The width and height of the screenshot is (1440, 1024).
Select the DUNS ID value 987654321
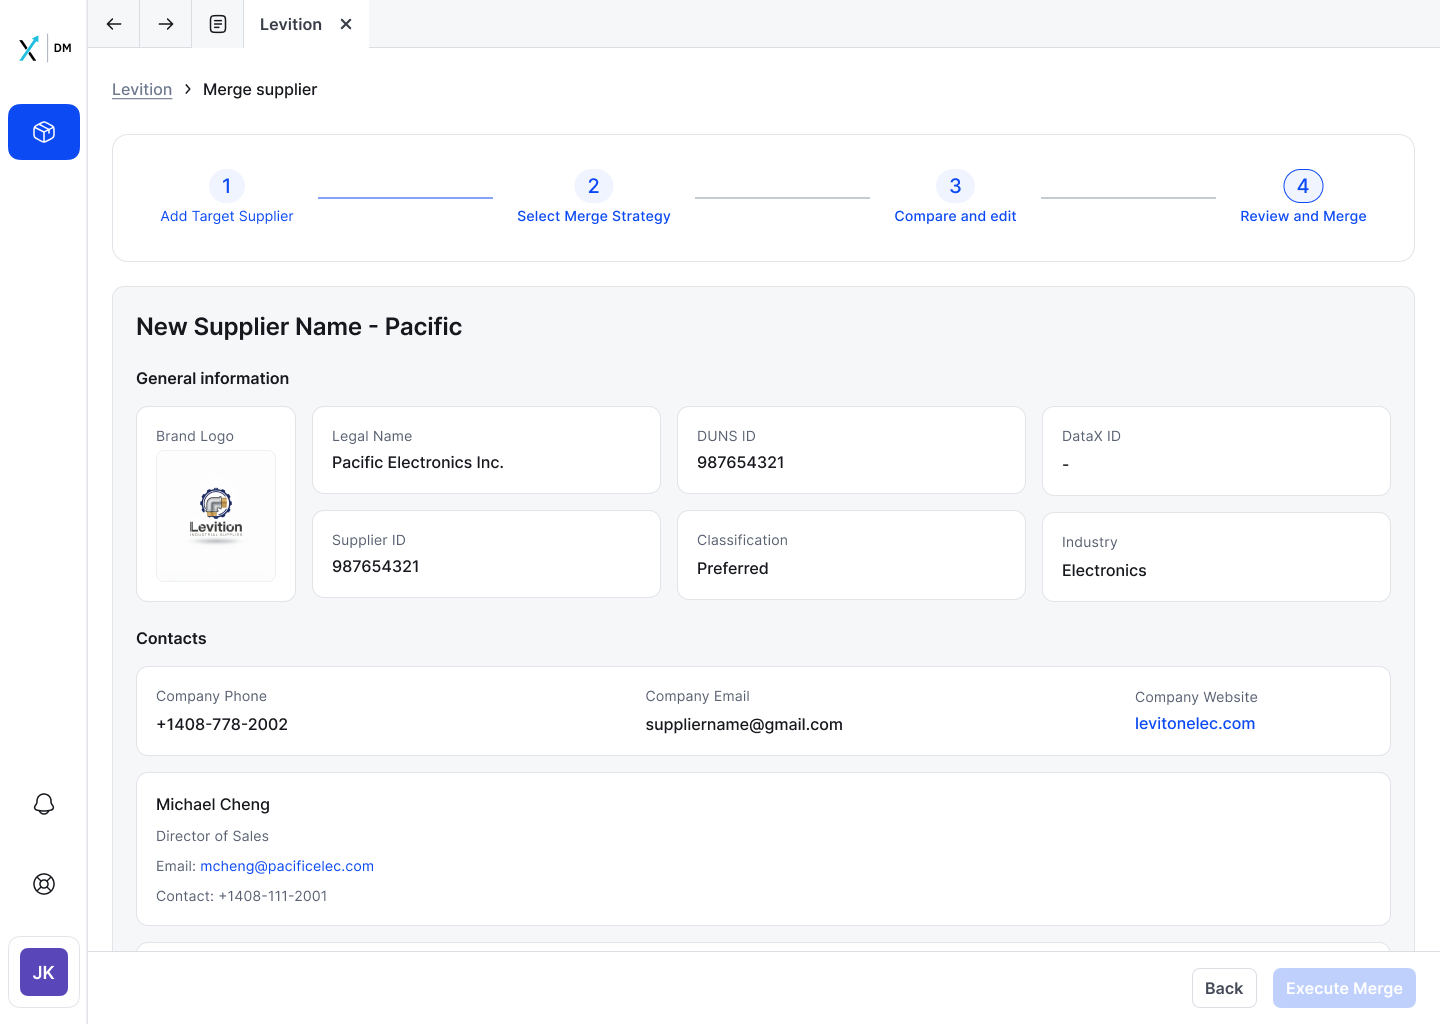(741, 462)
